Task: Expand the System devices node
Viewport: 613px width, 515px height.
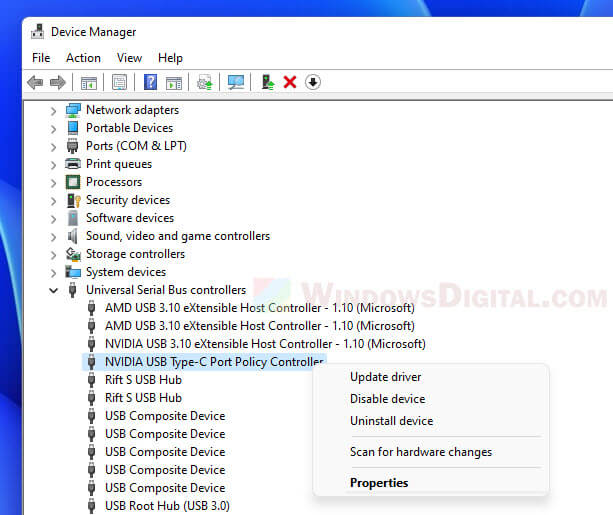Action: (x=54, y=273)
